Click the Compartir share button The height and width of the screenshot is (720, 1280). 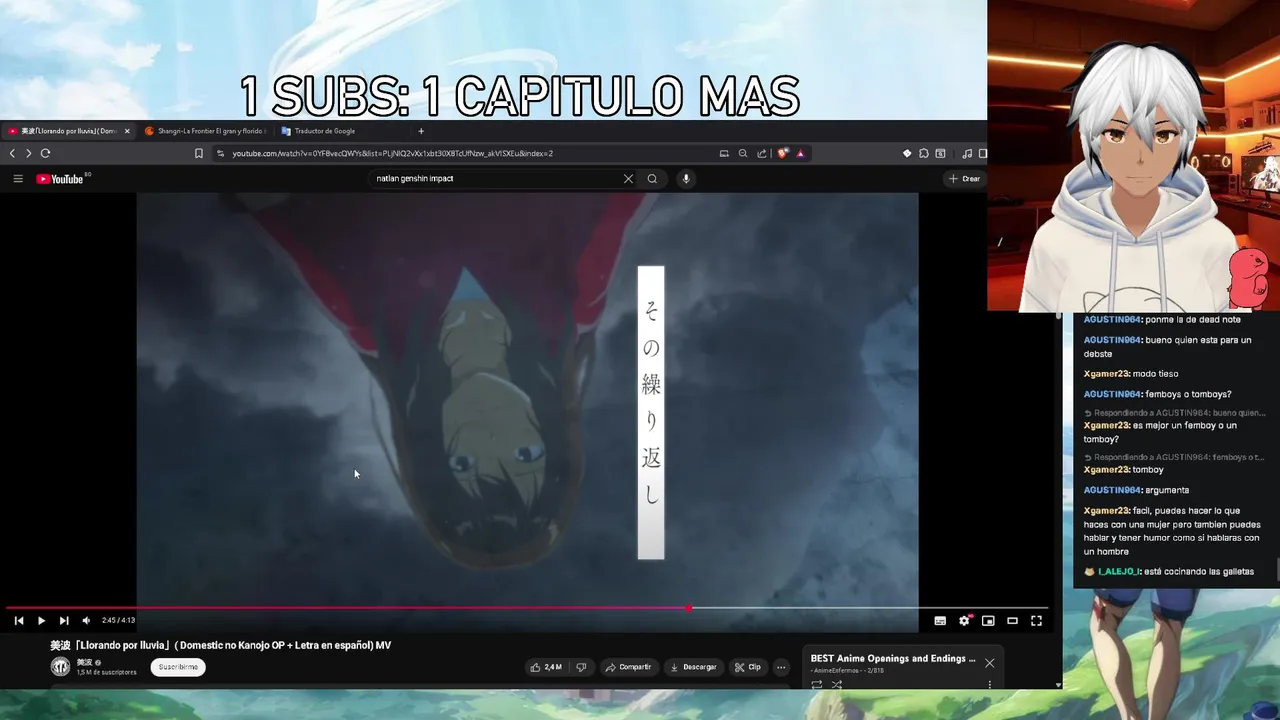628,667
